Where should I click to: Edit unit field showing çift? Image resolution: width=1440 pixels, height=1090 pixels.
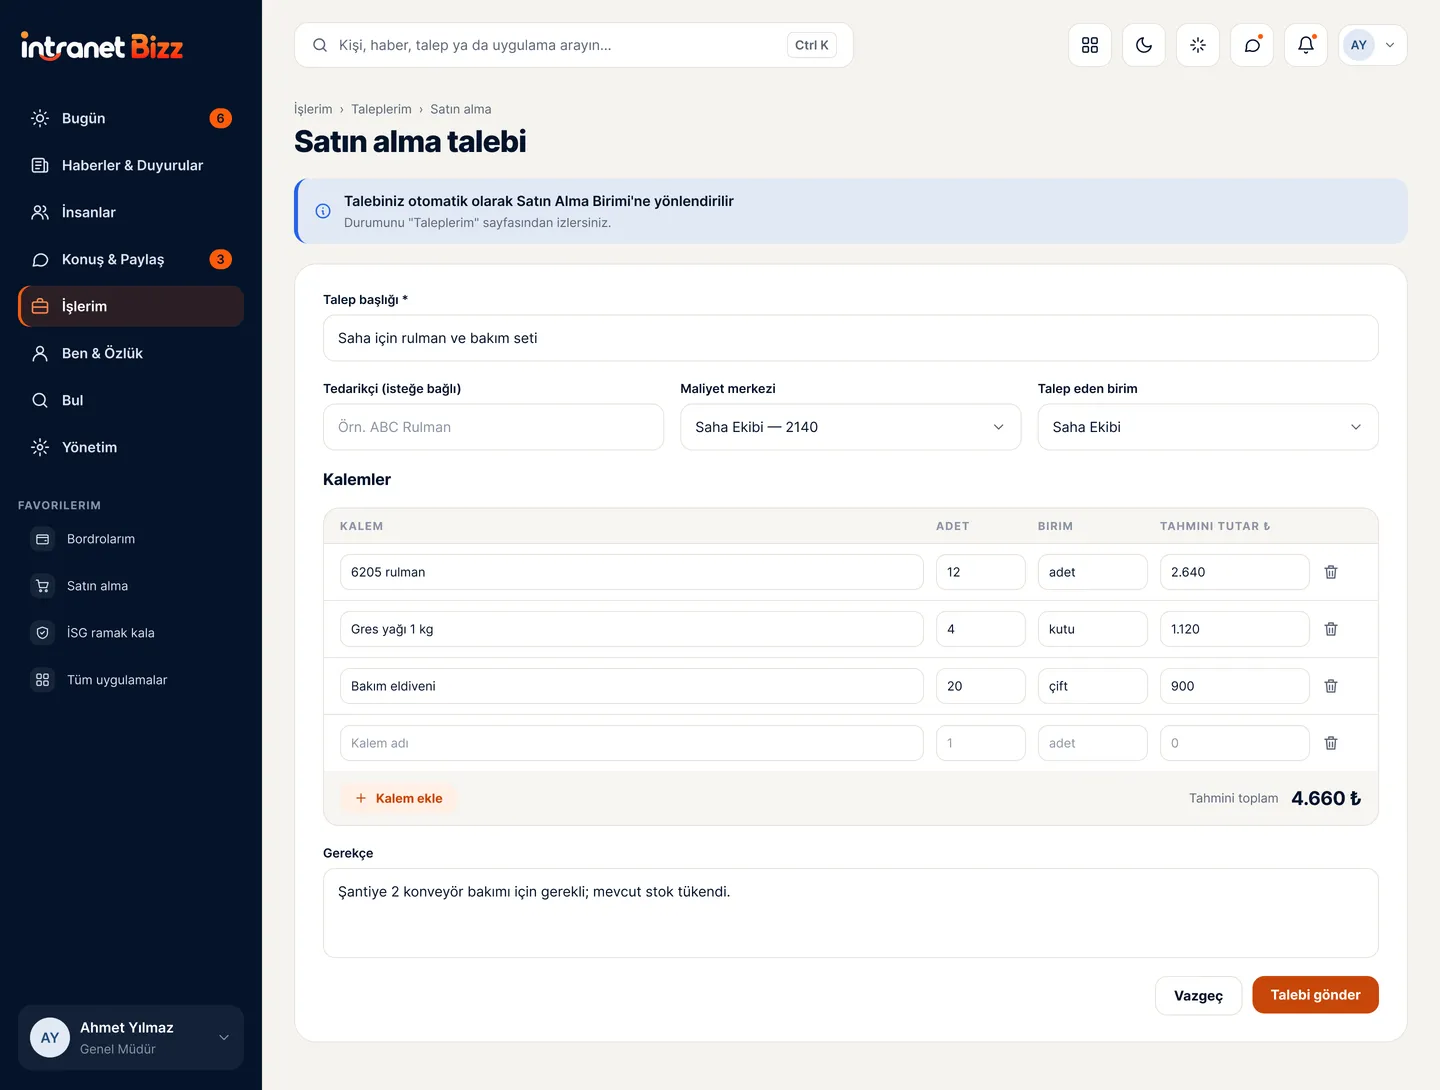1093,686
